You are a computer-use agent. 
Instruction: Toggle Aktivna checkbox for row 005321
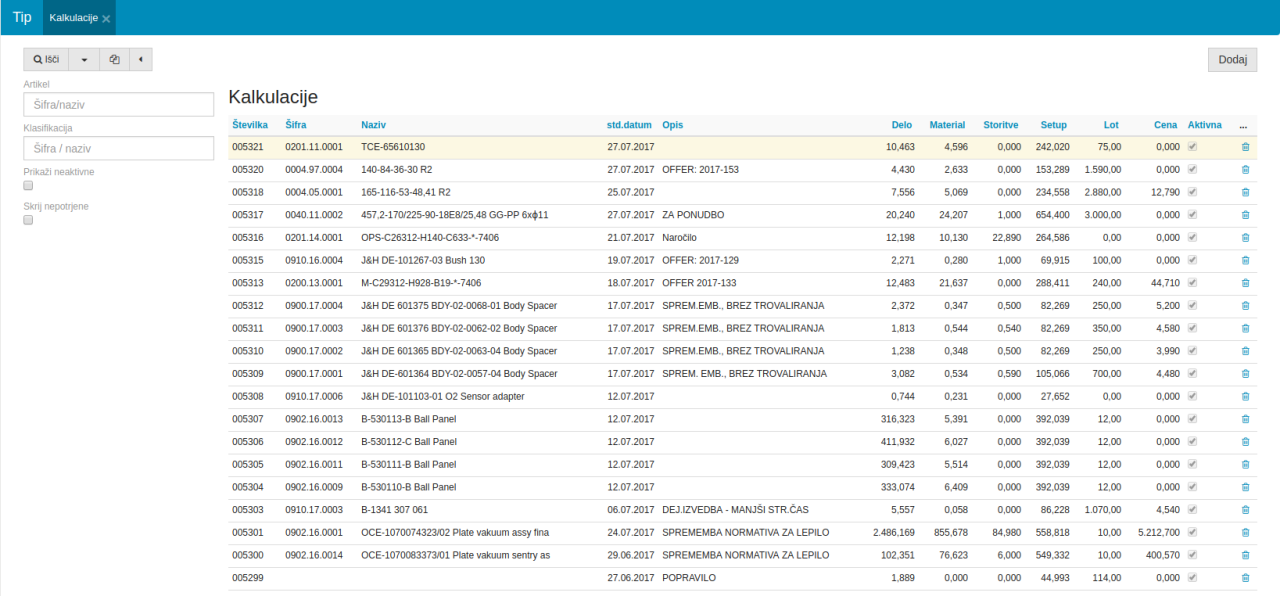(x=1192, y=147)
